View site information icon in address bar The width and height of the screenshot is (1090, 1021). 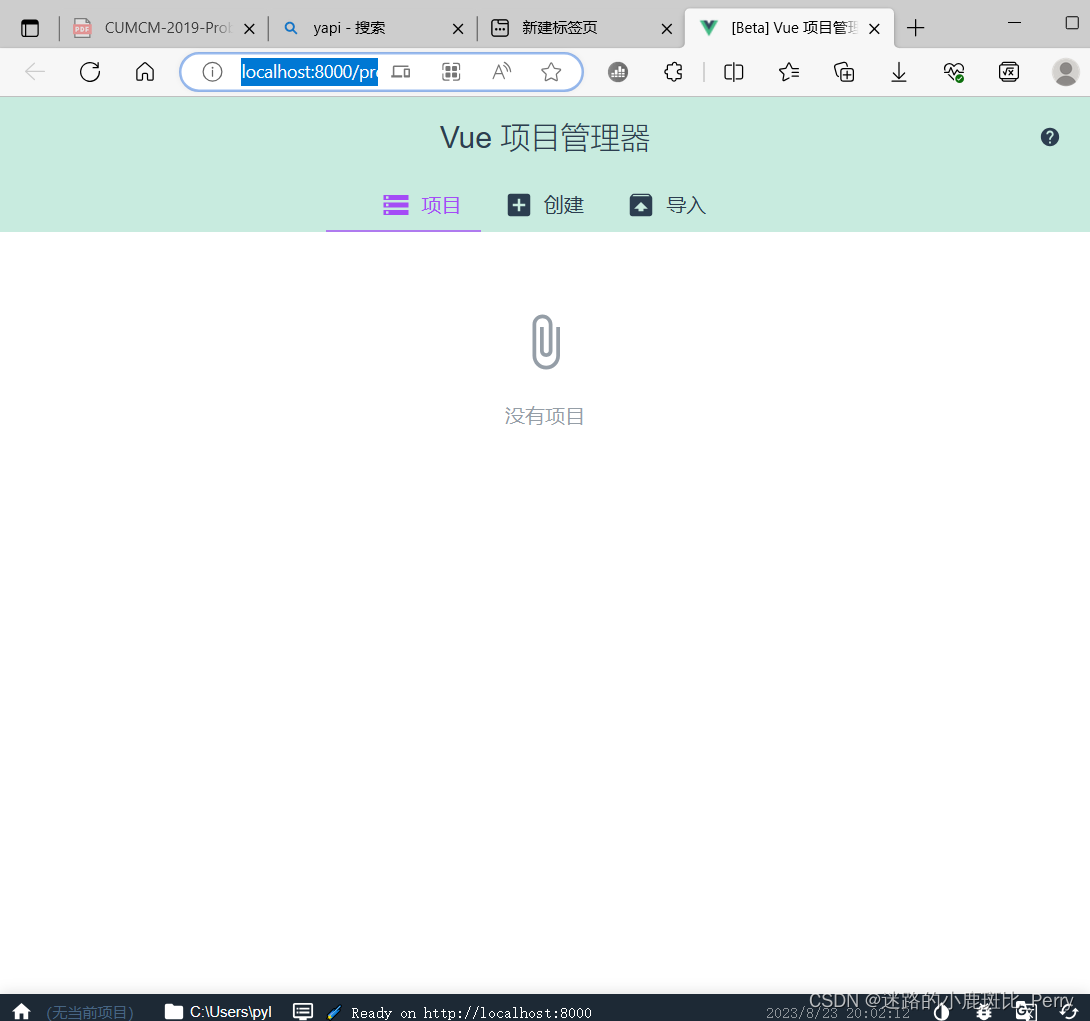pyautogui.click(x=212, y=72)
